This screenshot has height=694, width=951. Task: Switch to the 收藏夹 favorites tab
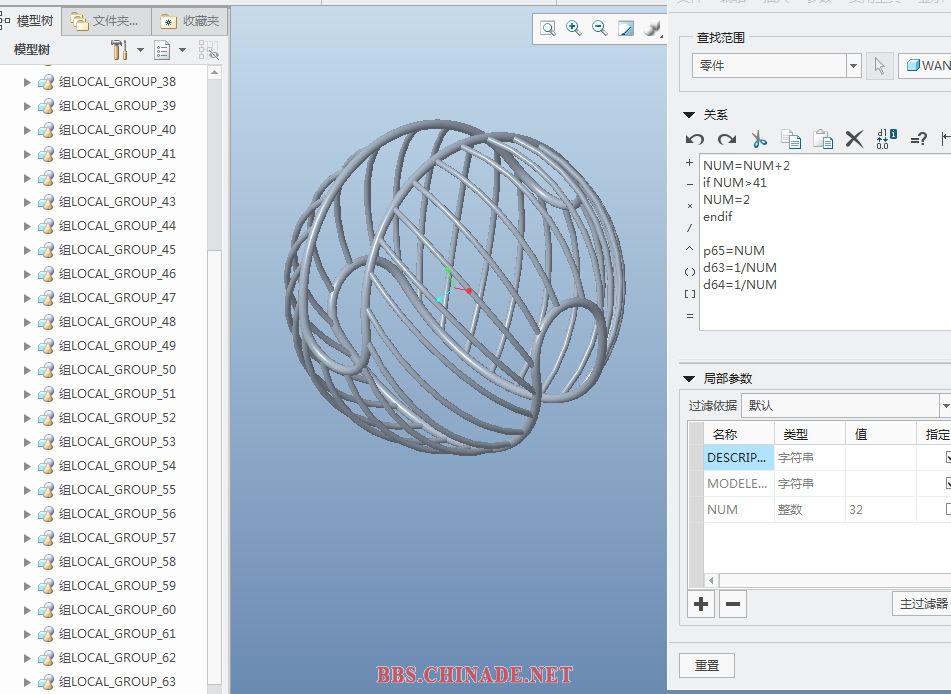coord(191,21)
